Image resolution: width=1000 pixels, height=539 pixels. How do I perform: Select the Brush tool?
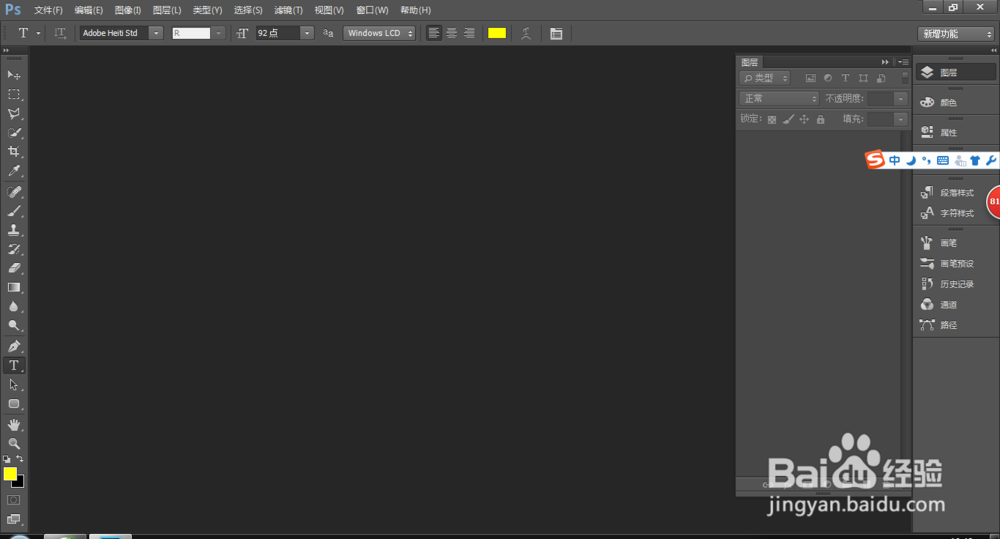(13, 211)
